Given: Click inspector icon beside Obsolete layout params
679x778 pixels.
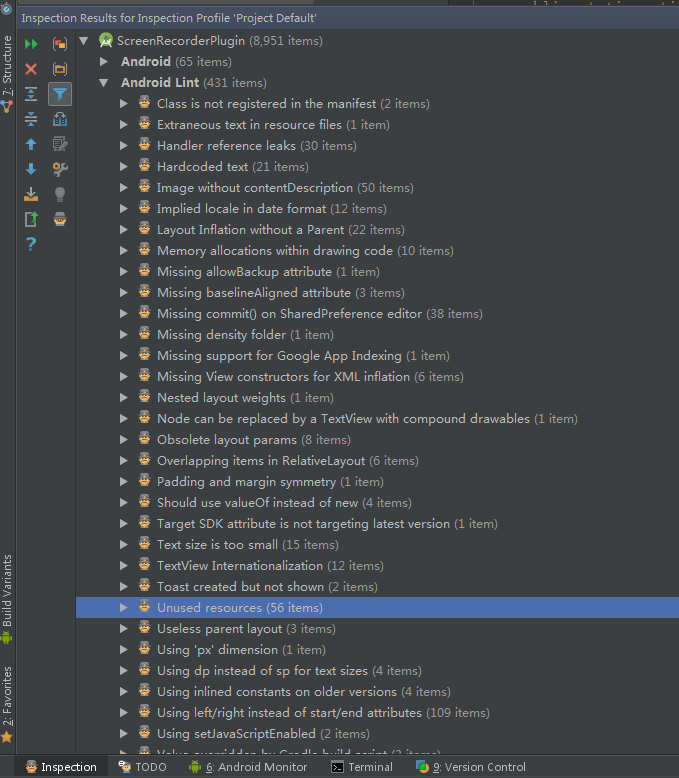Looking at the screenshot, I should [144, 439].
